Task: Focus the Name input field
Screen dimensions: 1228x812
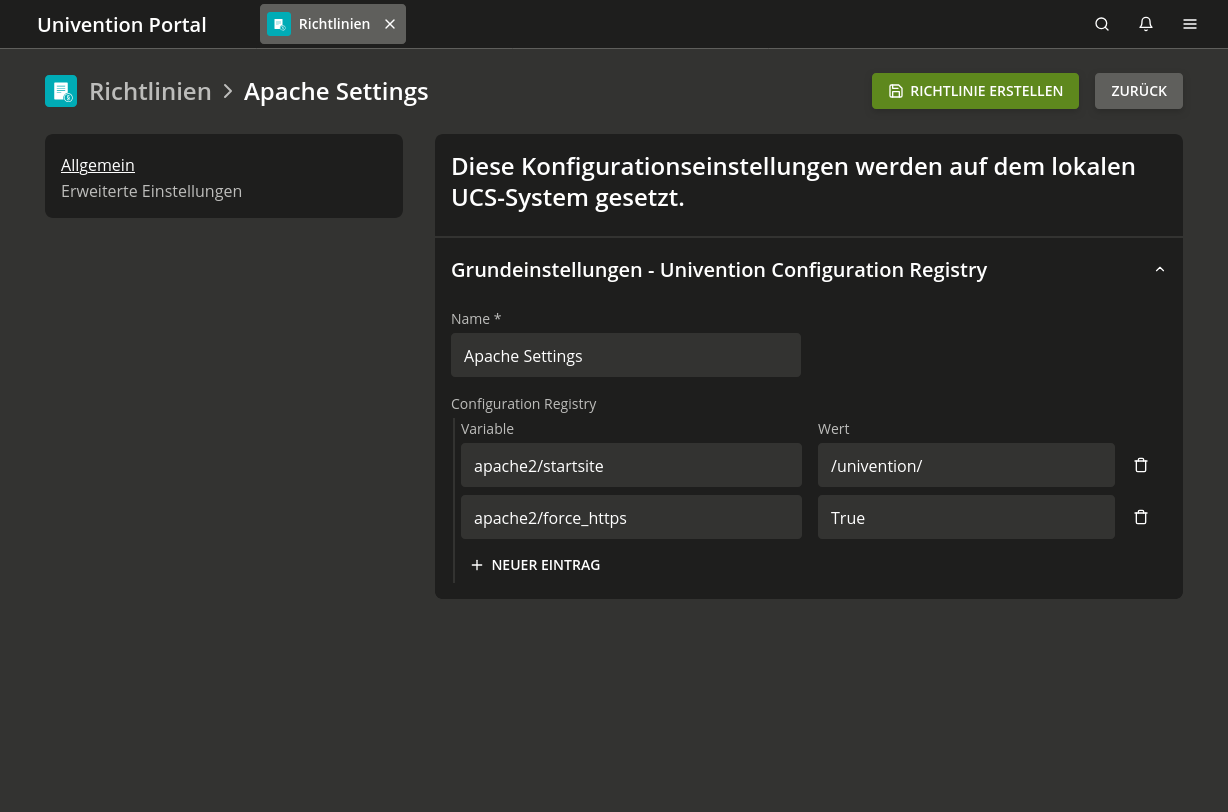Action: (626, 355)
